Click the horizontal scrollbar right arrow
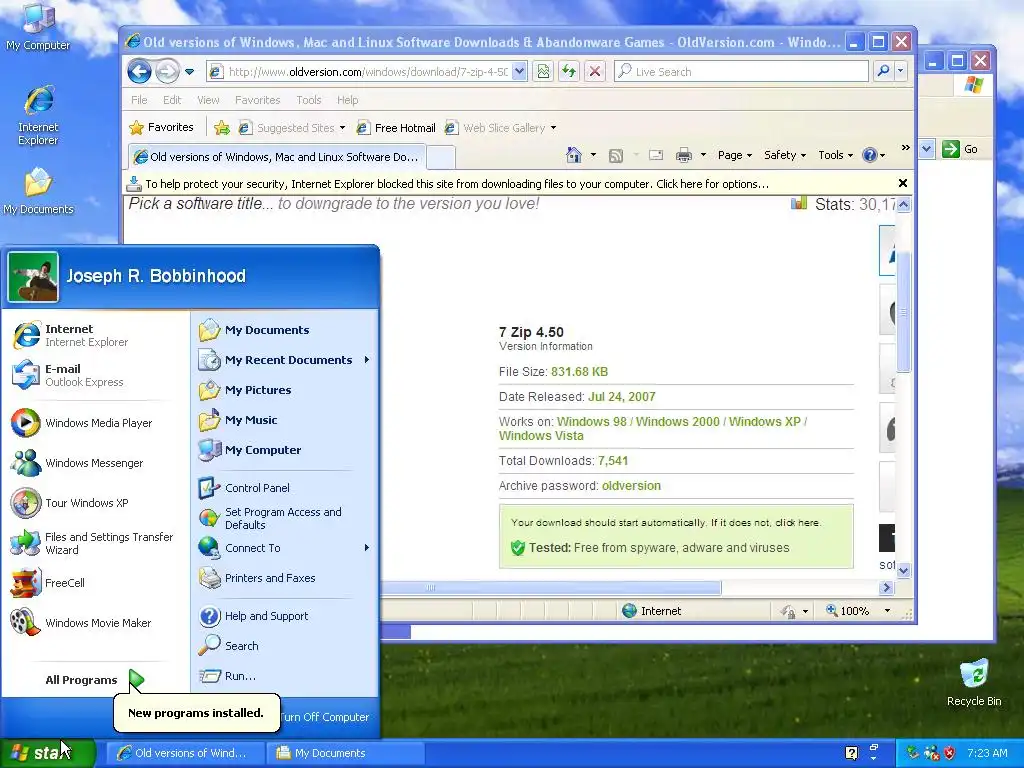The height and width of the screenshot is (768, 1024). point(886,588)
